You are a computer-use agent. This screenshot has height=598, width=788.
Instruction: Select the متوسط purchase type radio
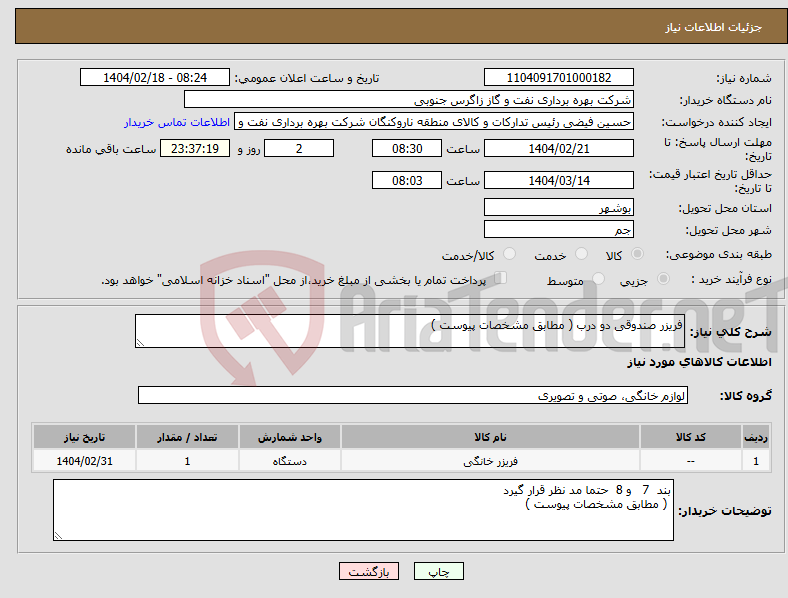[x=598, y=278]
